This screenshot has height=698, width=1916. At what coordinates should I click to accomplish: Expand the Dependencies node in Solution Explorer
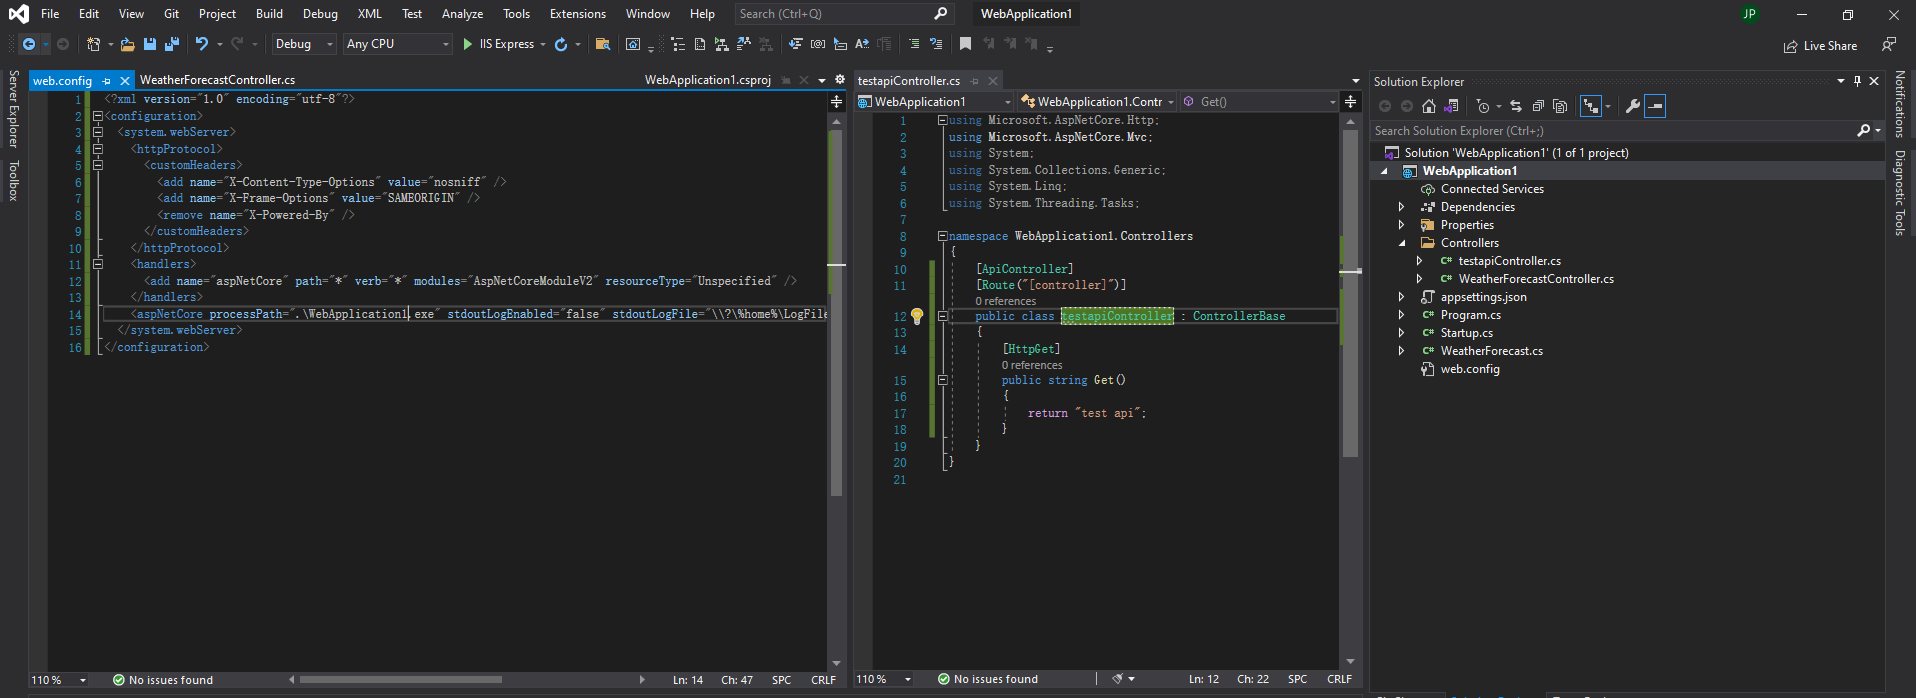[1401, 207]
